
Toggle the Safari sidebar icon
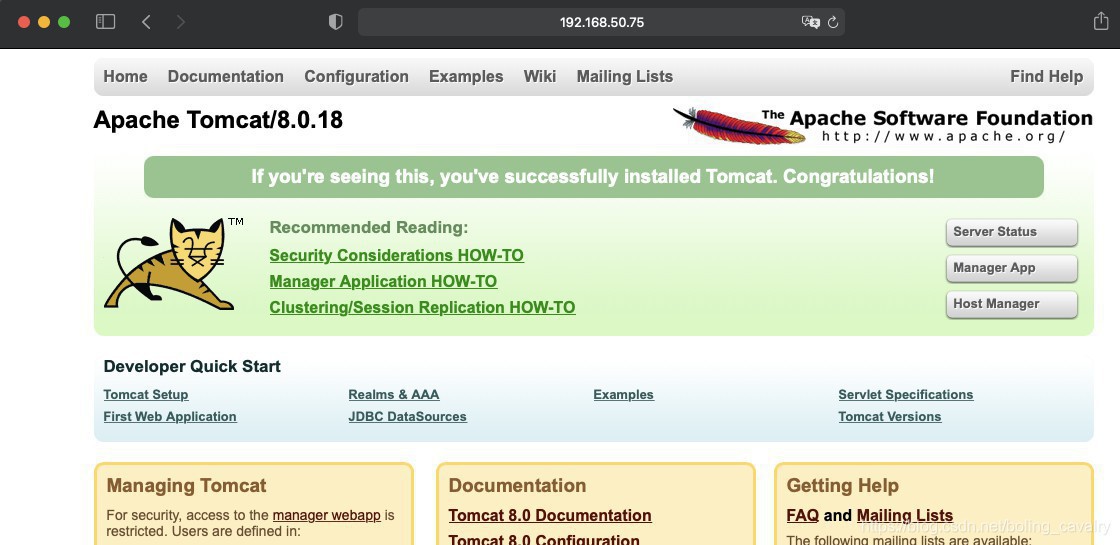(105, 22)
